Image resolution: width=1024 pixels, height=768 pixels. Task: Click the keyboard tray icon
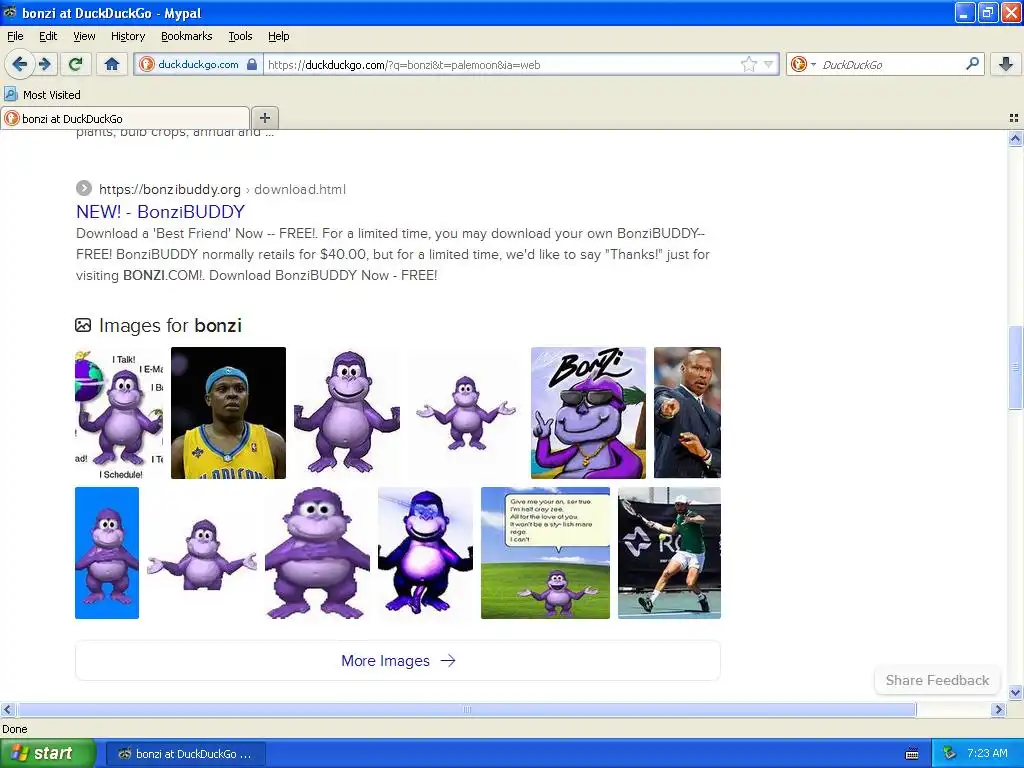[912, 754]
